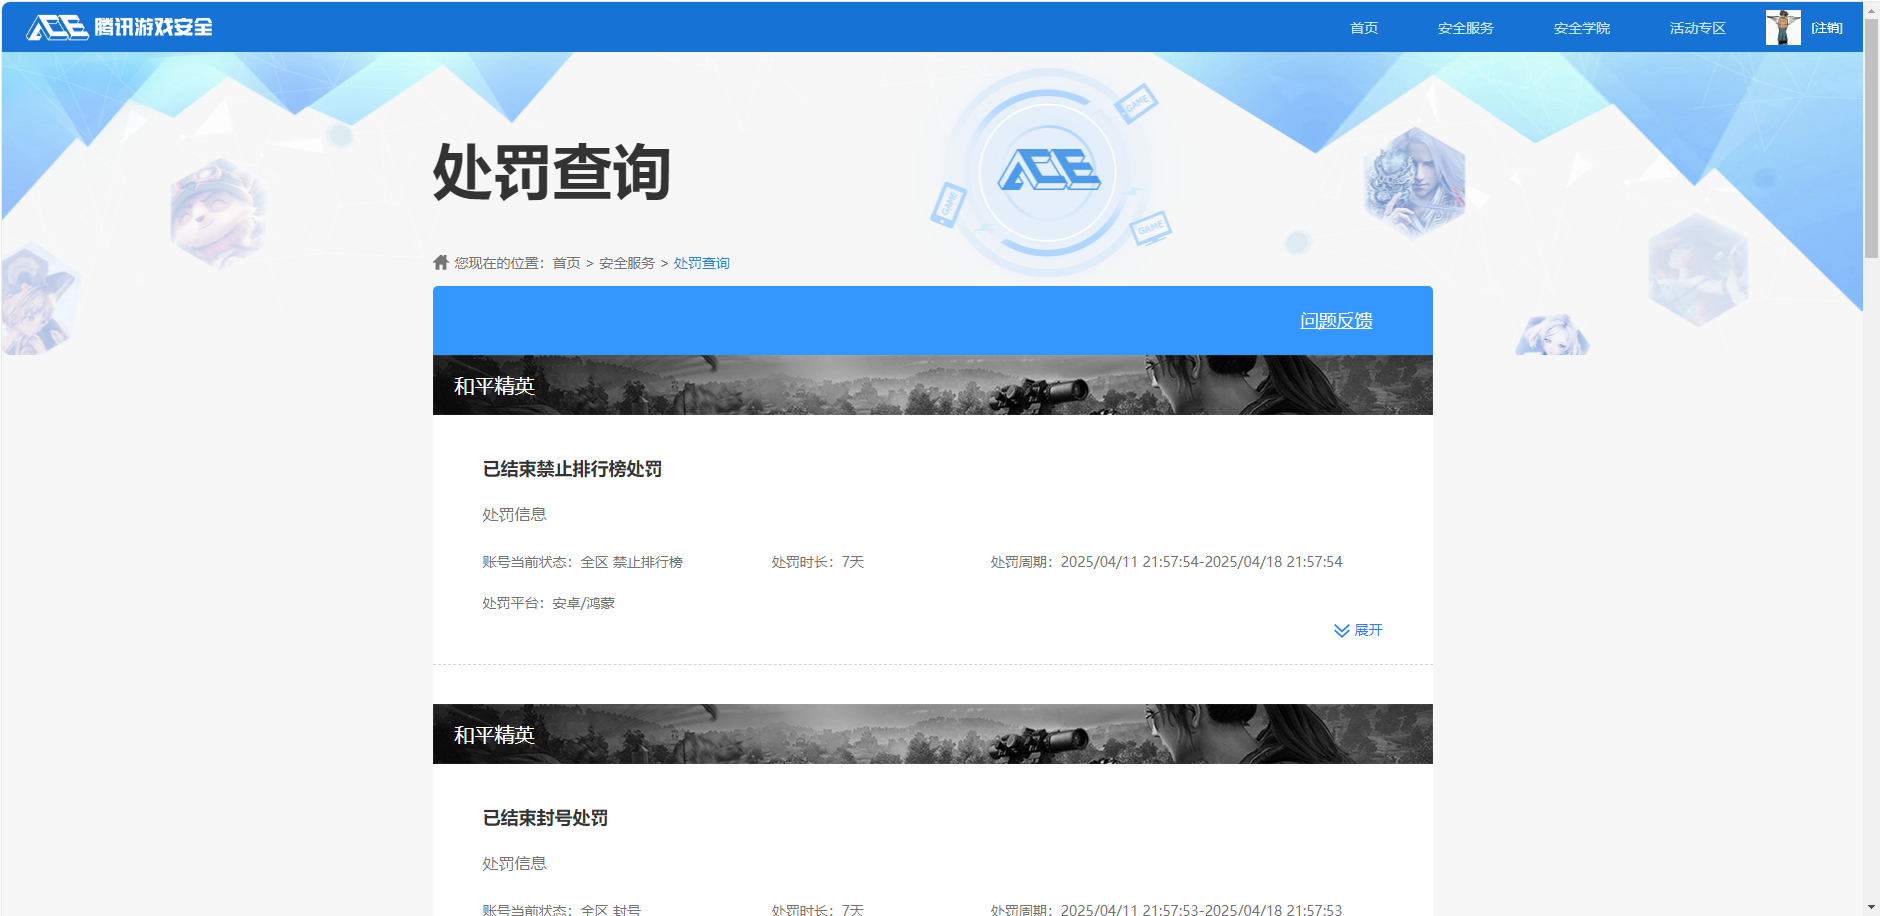Click the large circular ACE emblem
This screenshot has width=1880, height=916.
[x=1048, y=171]
